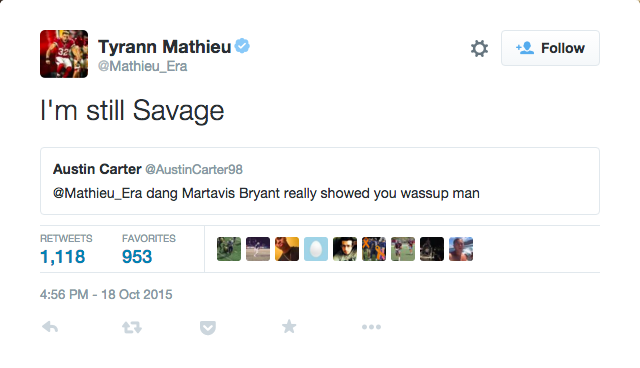Viewport: 640px width, 368px height.
Task: Visit the @Mathieu_Era handle link
Action: click(x=142, y=66)
